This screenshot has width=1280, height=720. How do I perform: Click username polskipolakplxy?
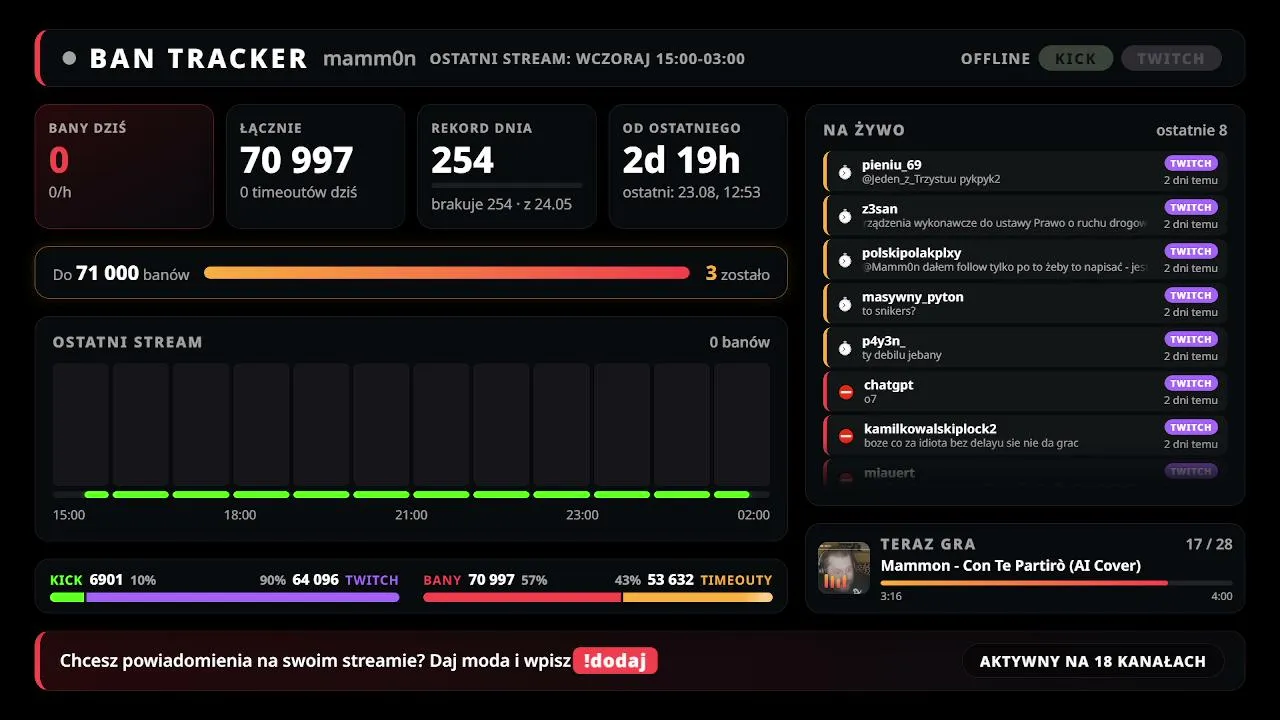(911, 253)
